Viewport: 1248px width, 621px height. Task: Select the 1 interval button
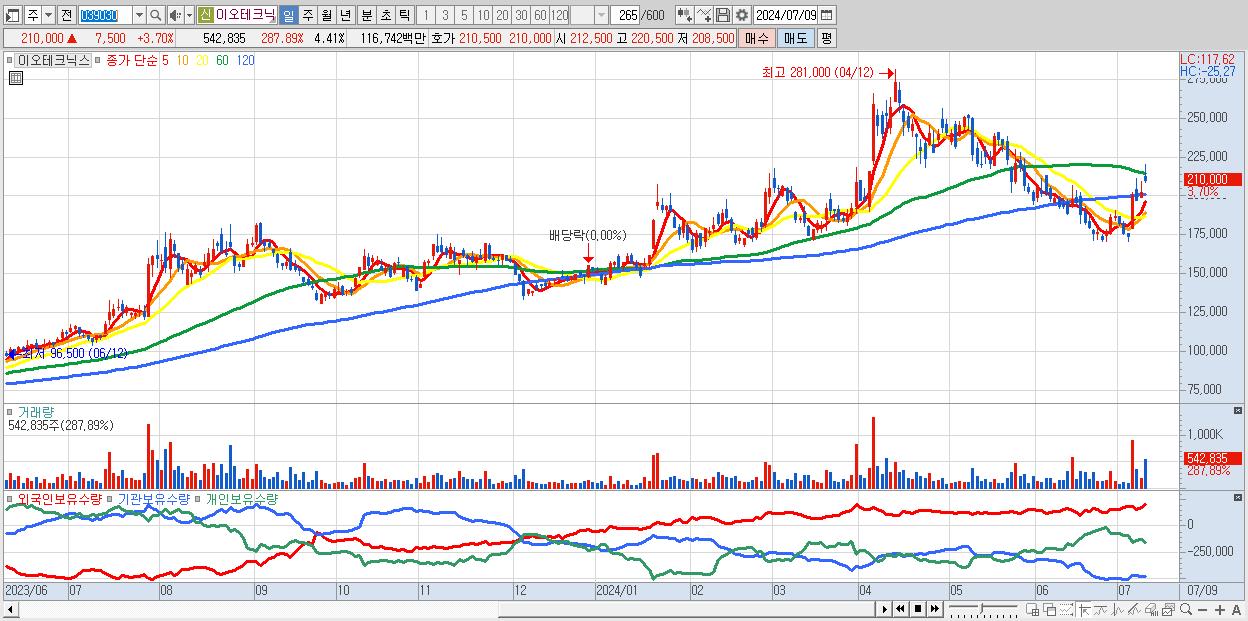tap(425, 15)
